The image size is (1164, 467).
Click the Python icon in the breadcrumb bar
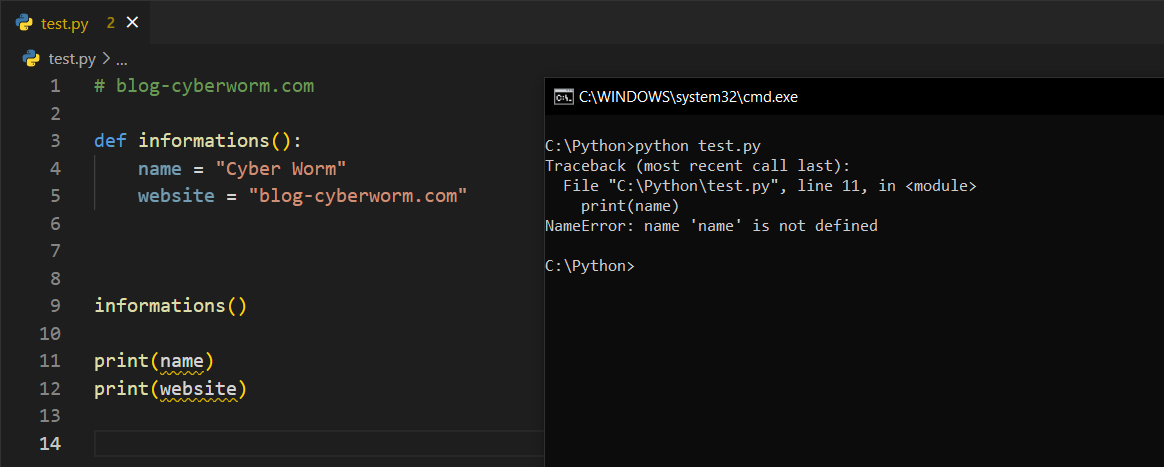tap(32, 59)
